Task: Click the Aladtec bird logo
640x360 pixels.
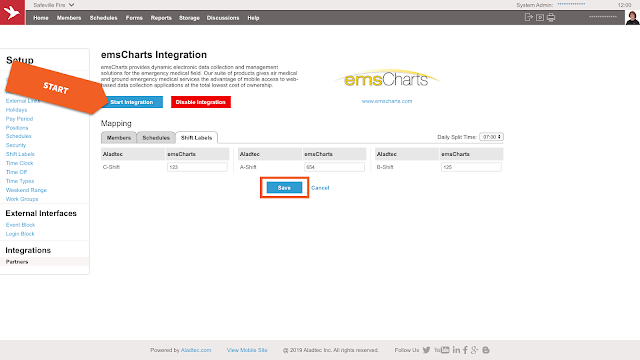Action: point(12,12)
